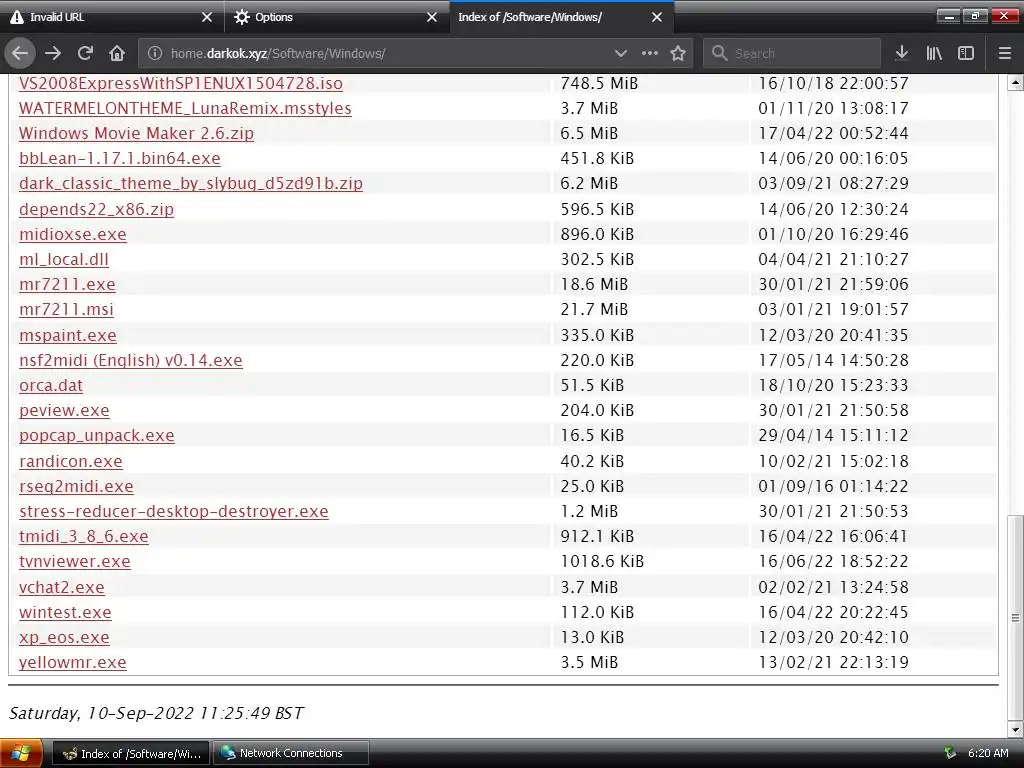Click the orca.dat link

coord(50,385)
